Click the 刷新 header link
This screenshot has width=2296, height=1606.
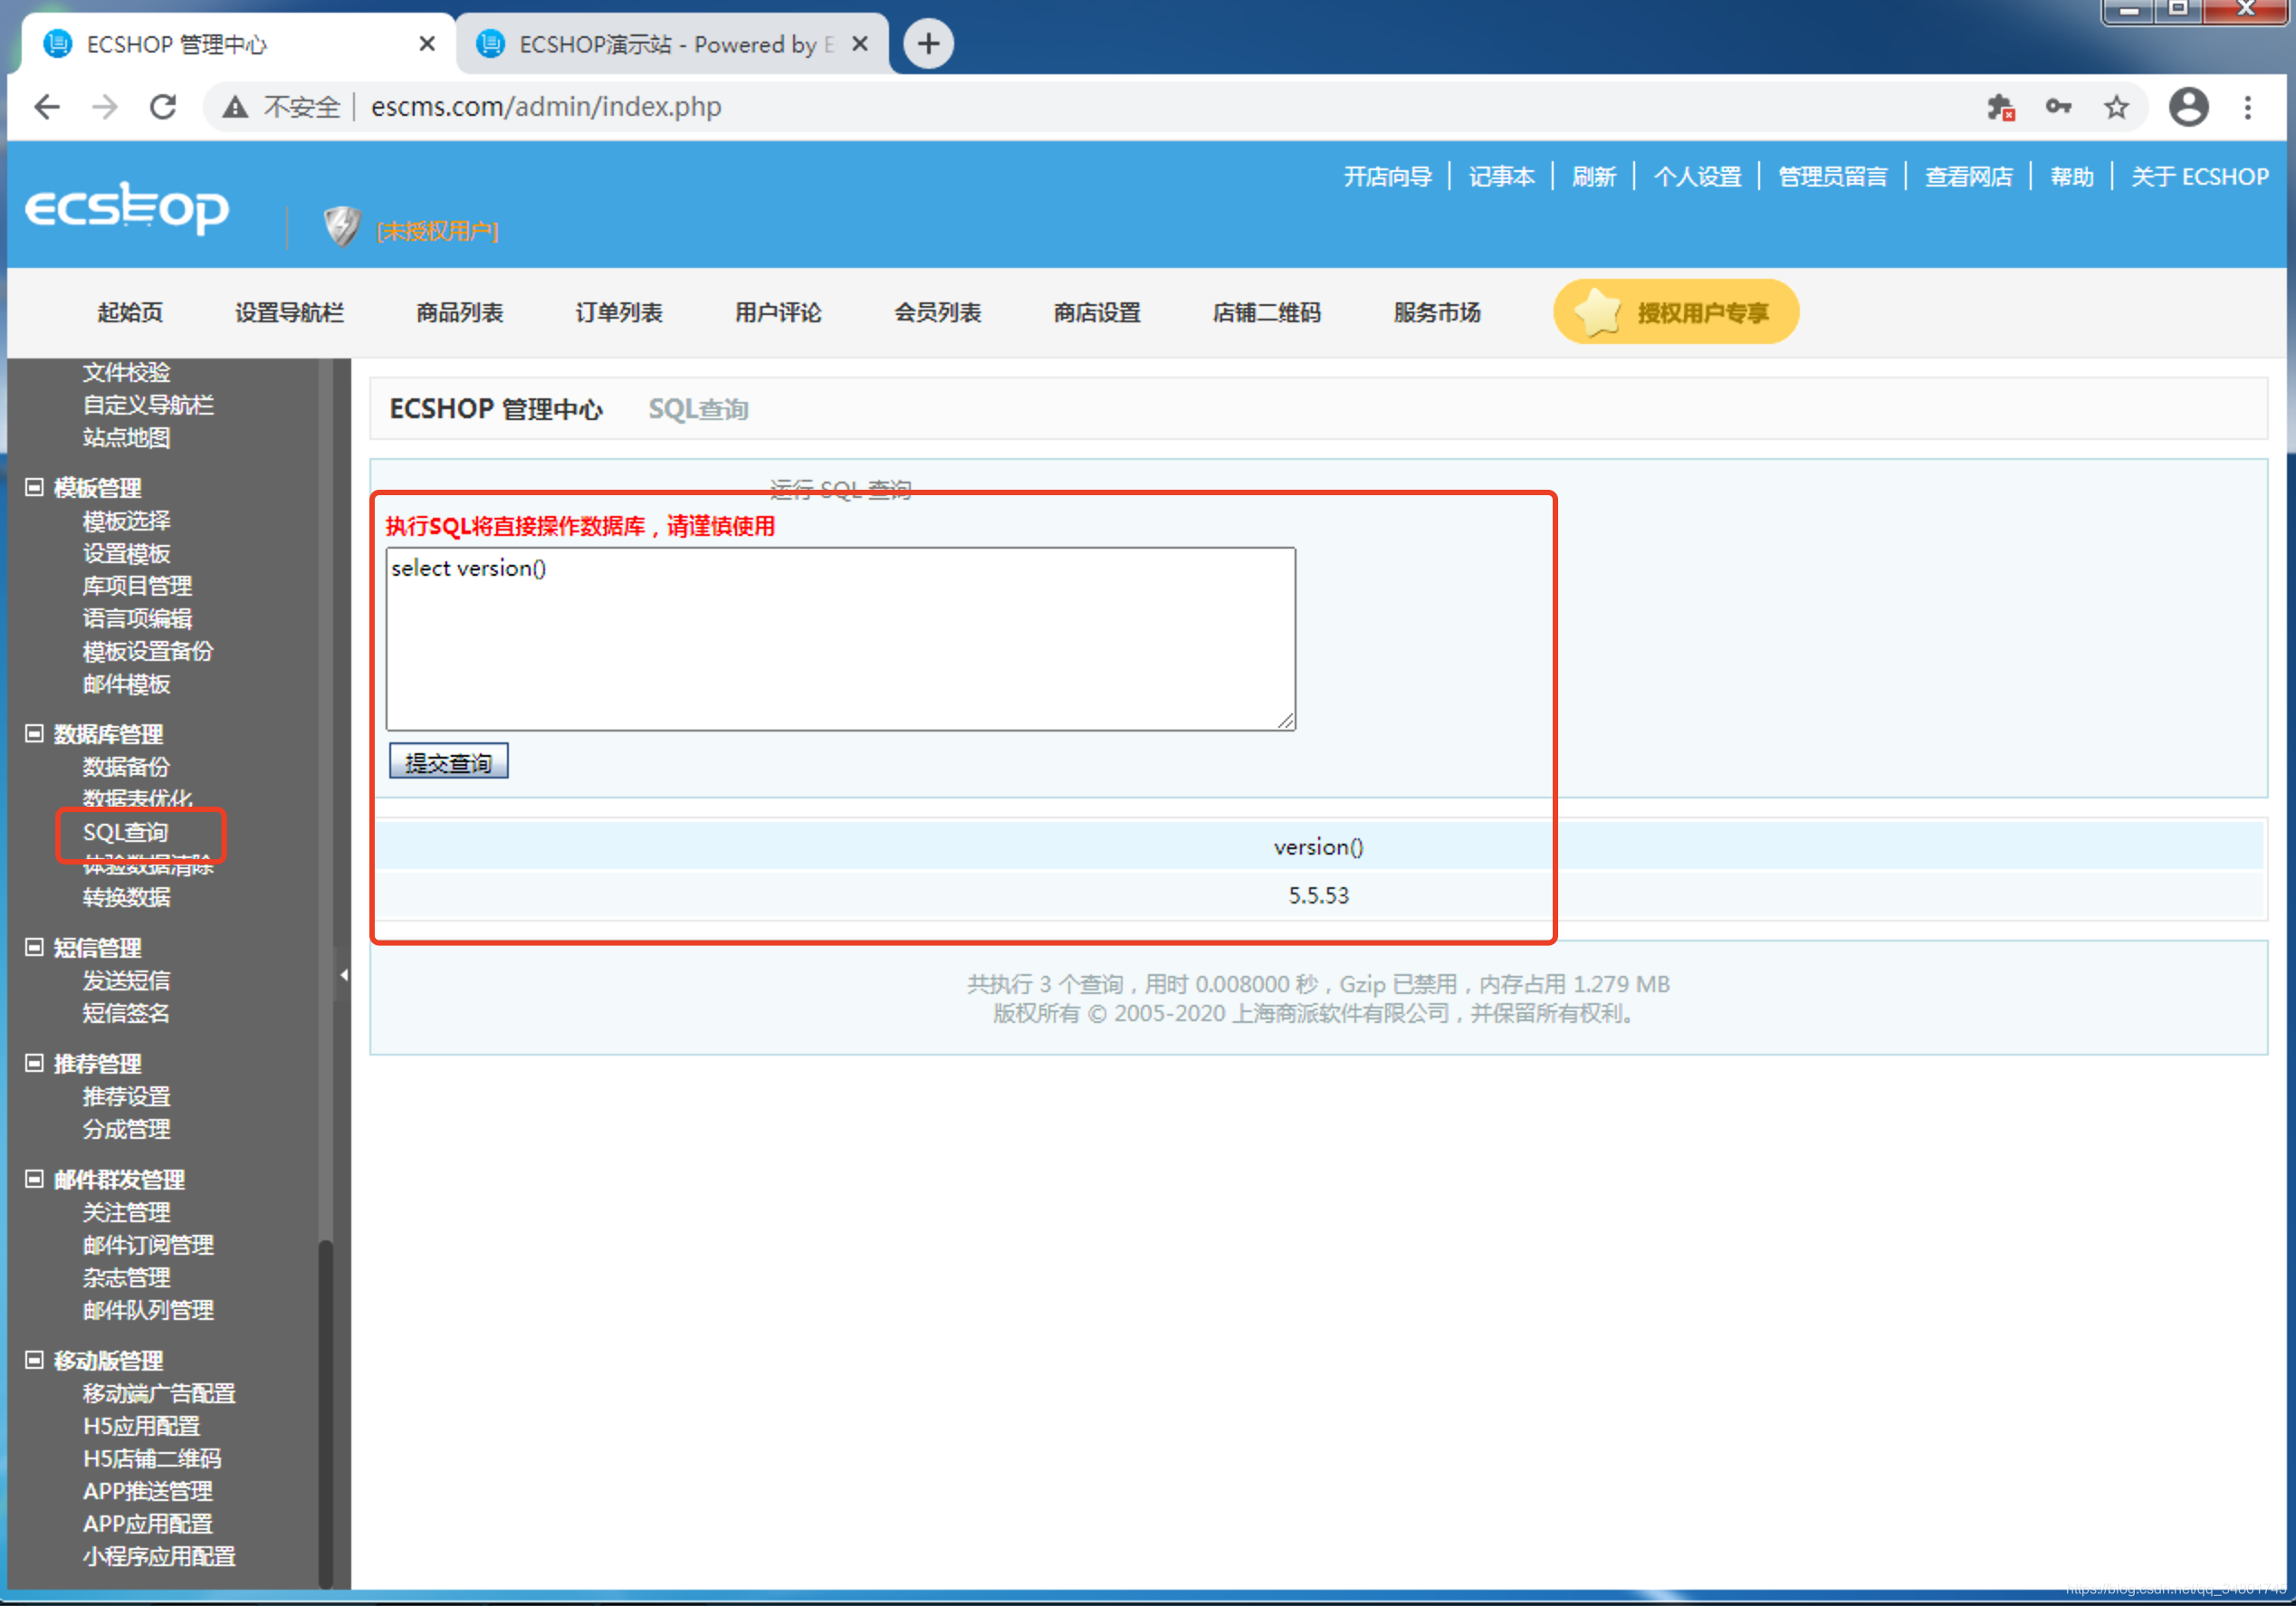tap(1594, 177)
